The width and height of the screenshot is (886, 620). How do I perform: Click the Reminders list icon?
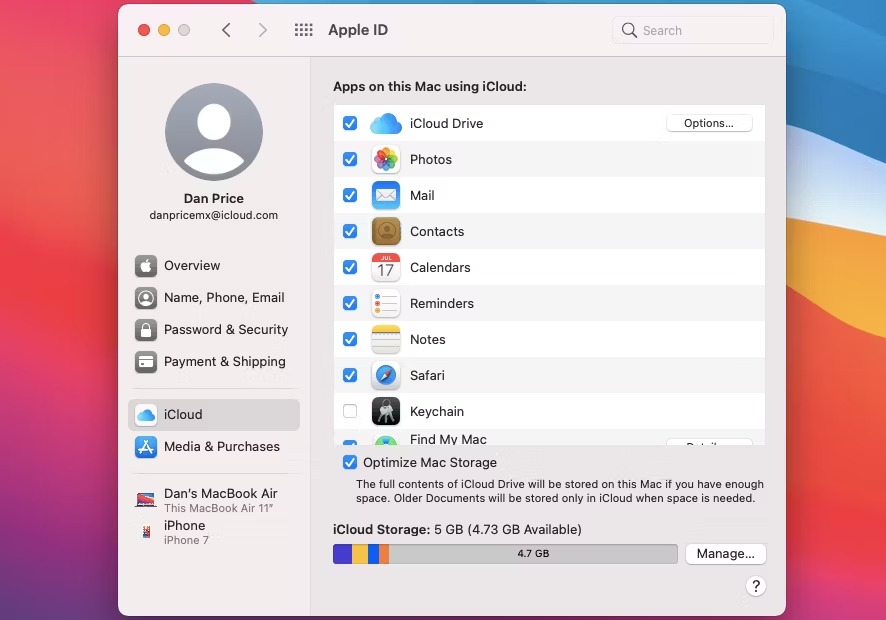click(x=385, y=303)
